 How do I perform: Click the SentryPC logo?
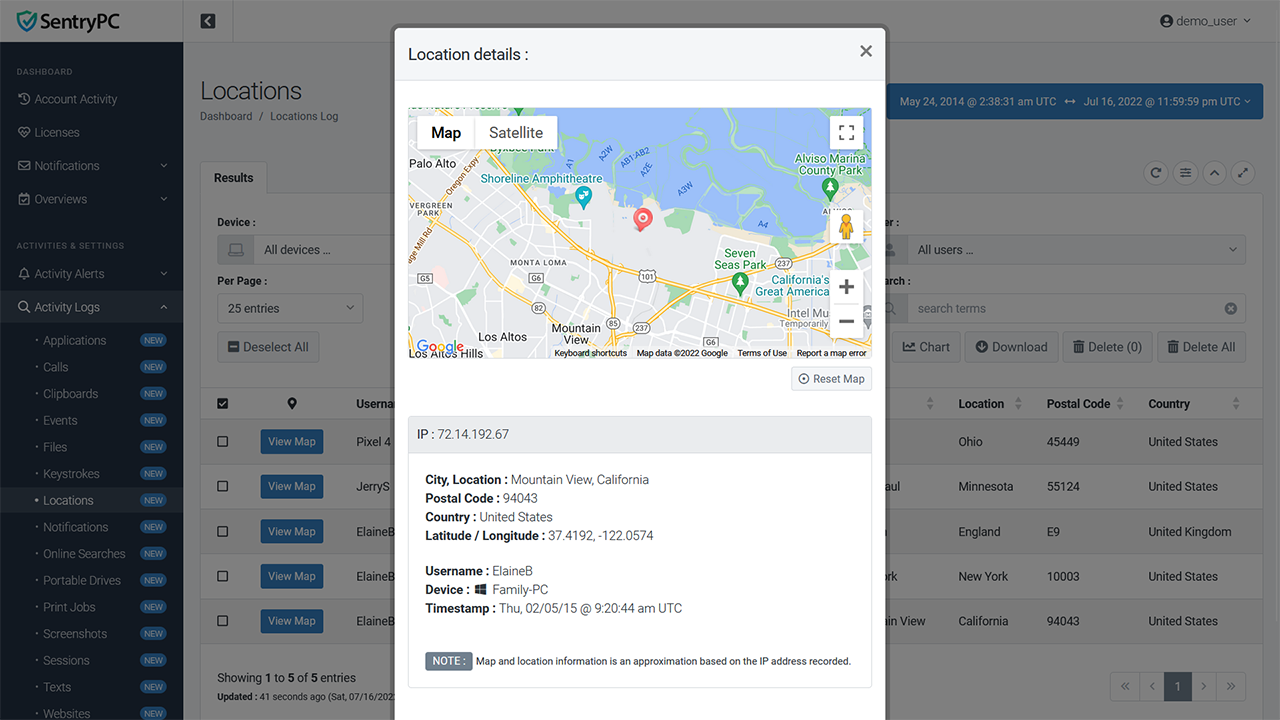(68, 21)
